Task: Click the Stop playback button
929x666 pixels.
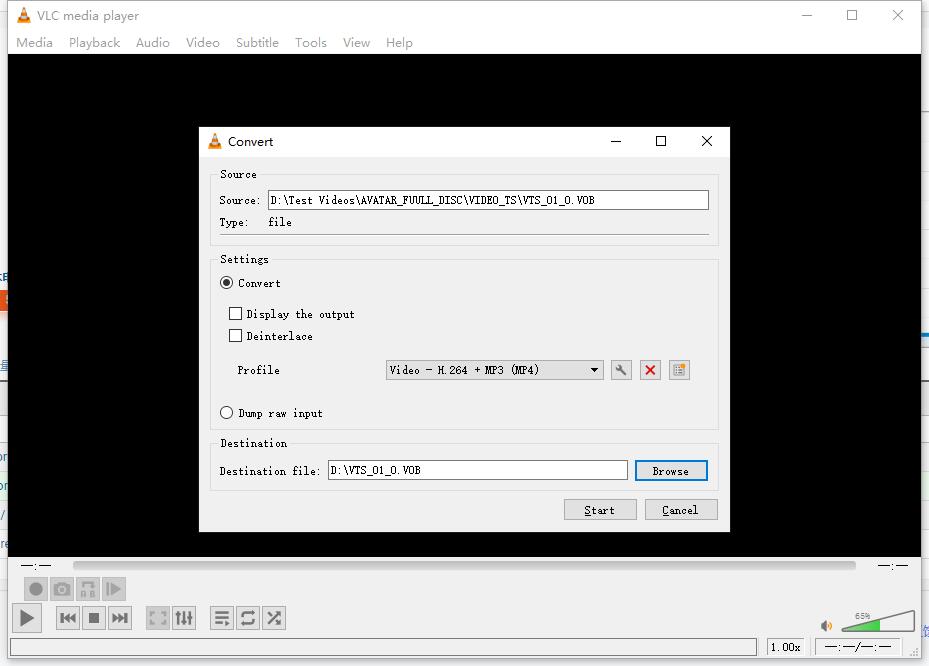Action: coord(94,618)
